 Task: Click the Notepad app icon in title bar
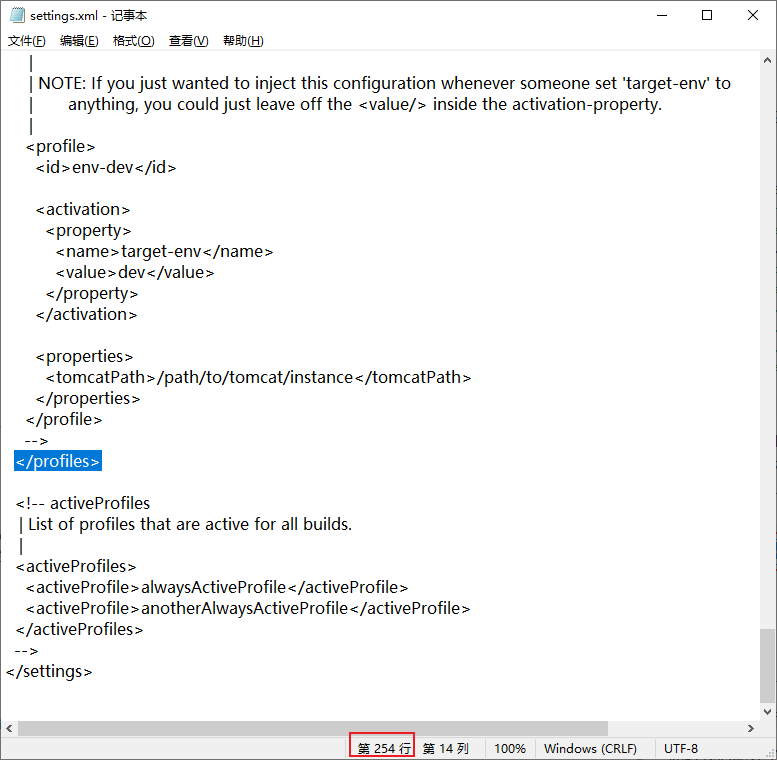tap(17, 16)
